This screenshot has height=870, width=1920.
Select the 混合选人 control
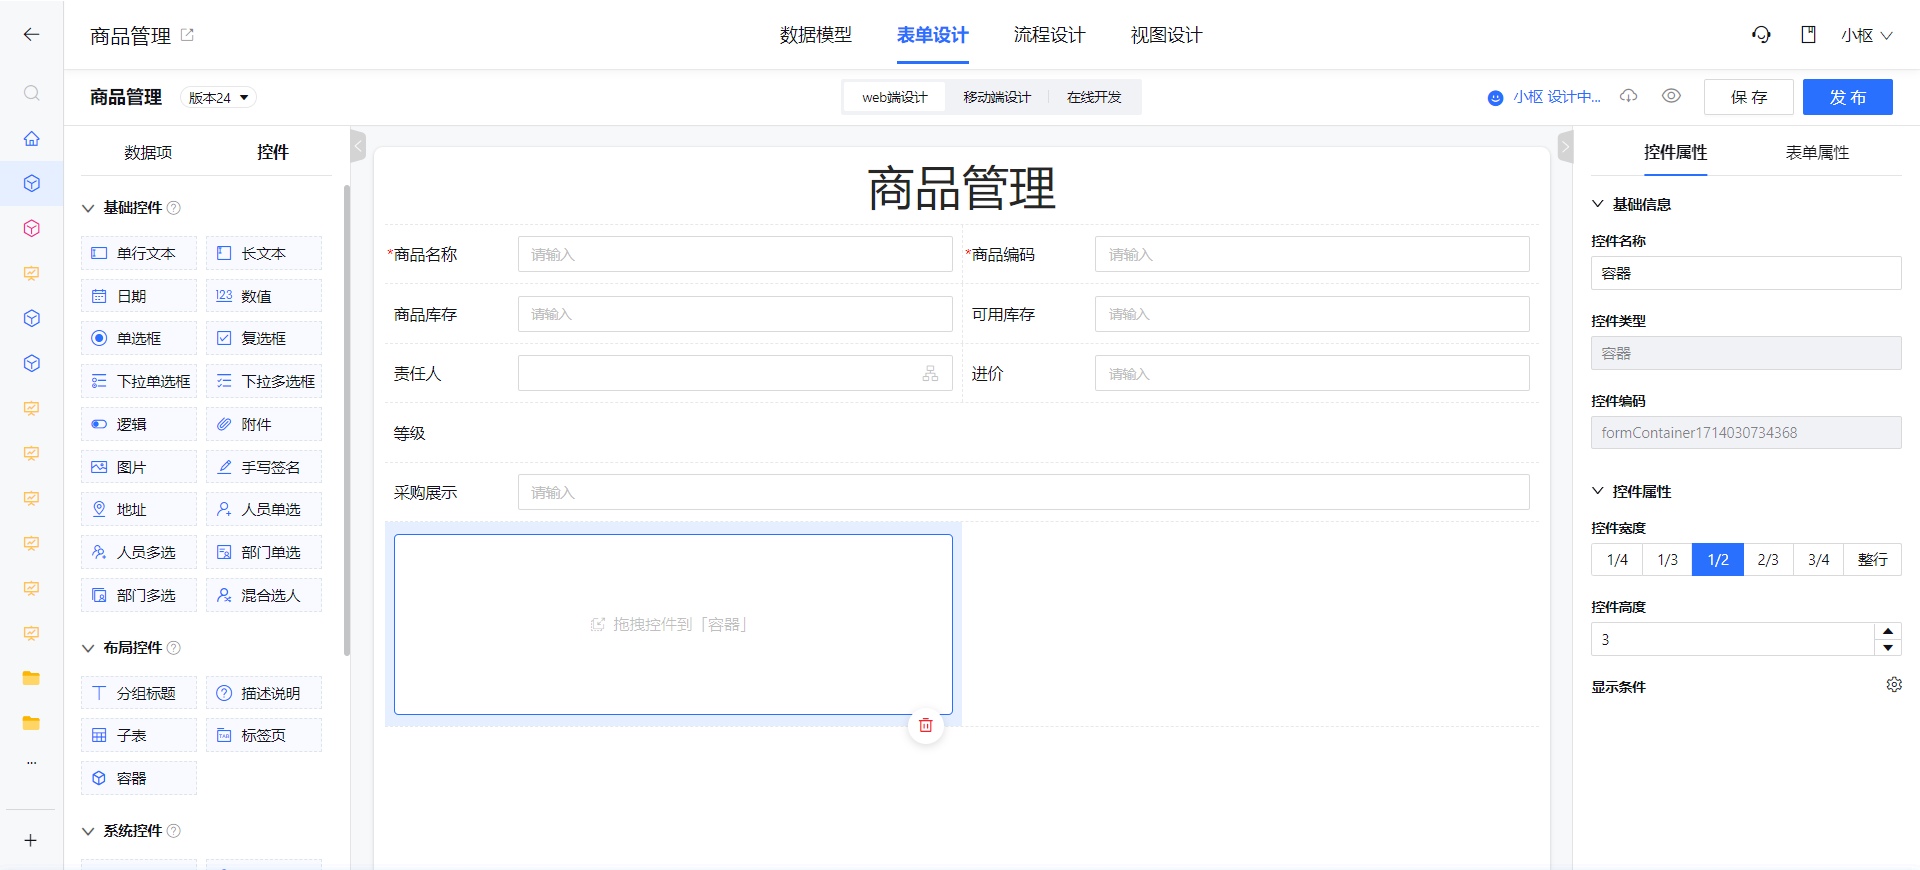[x=264, y=595]
